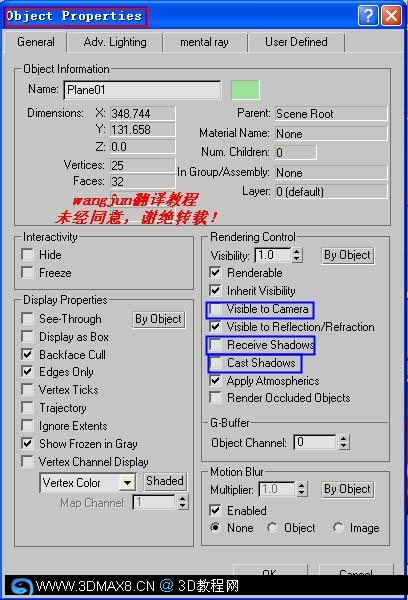Enable Receive Shadows checkbox
This screenshot has height=600, width=408.
[215, 344]
